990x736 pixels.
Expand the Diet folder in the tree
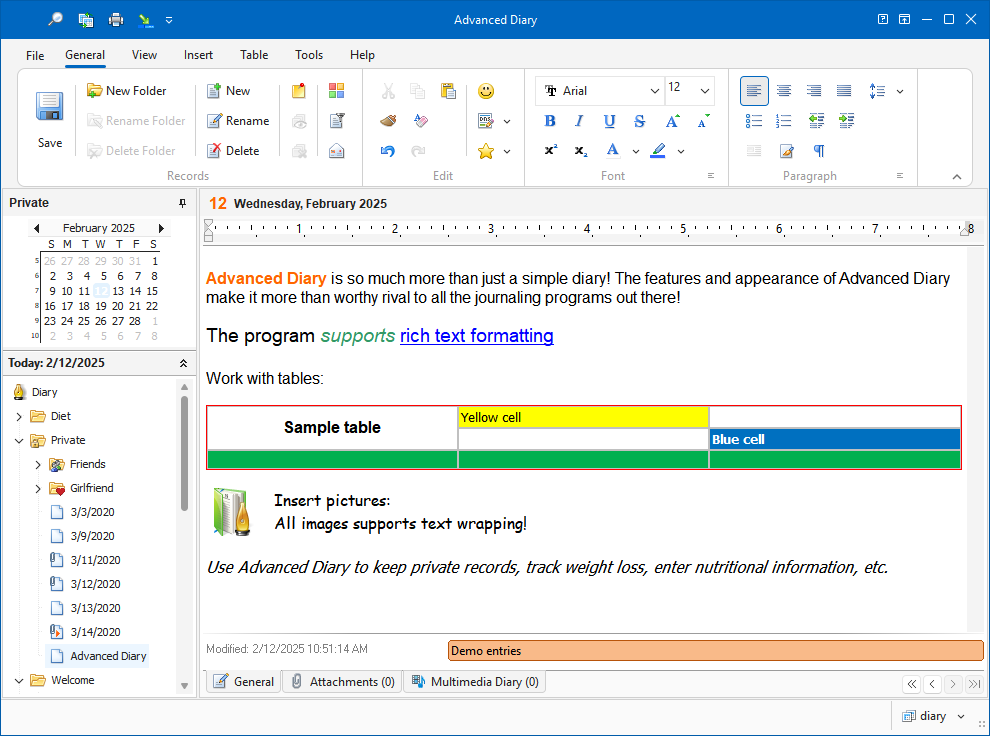tap(19, 417)
